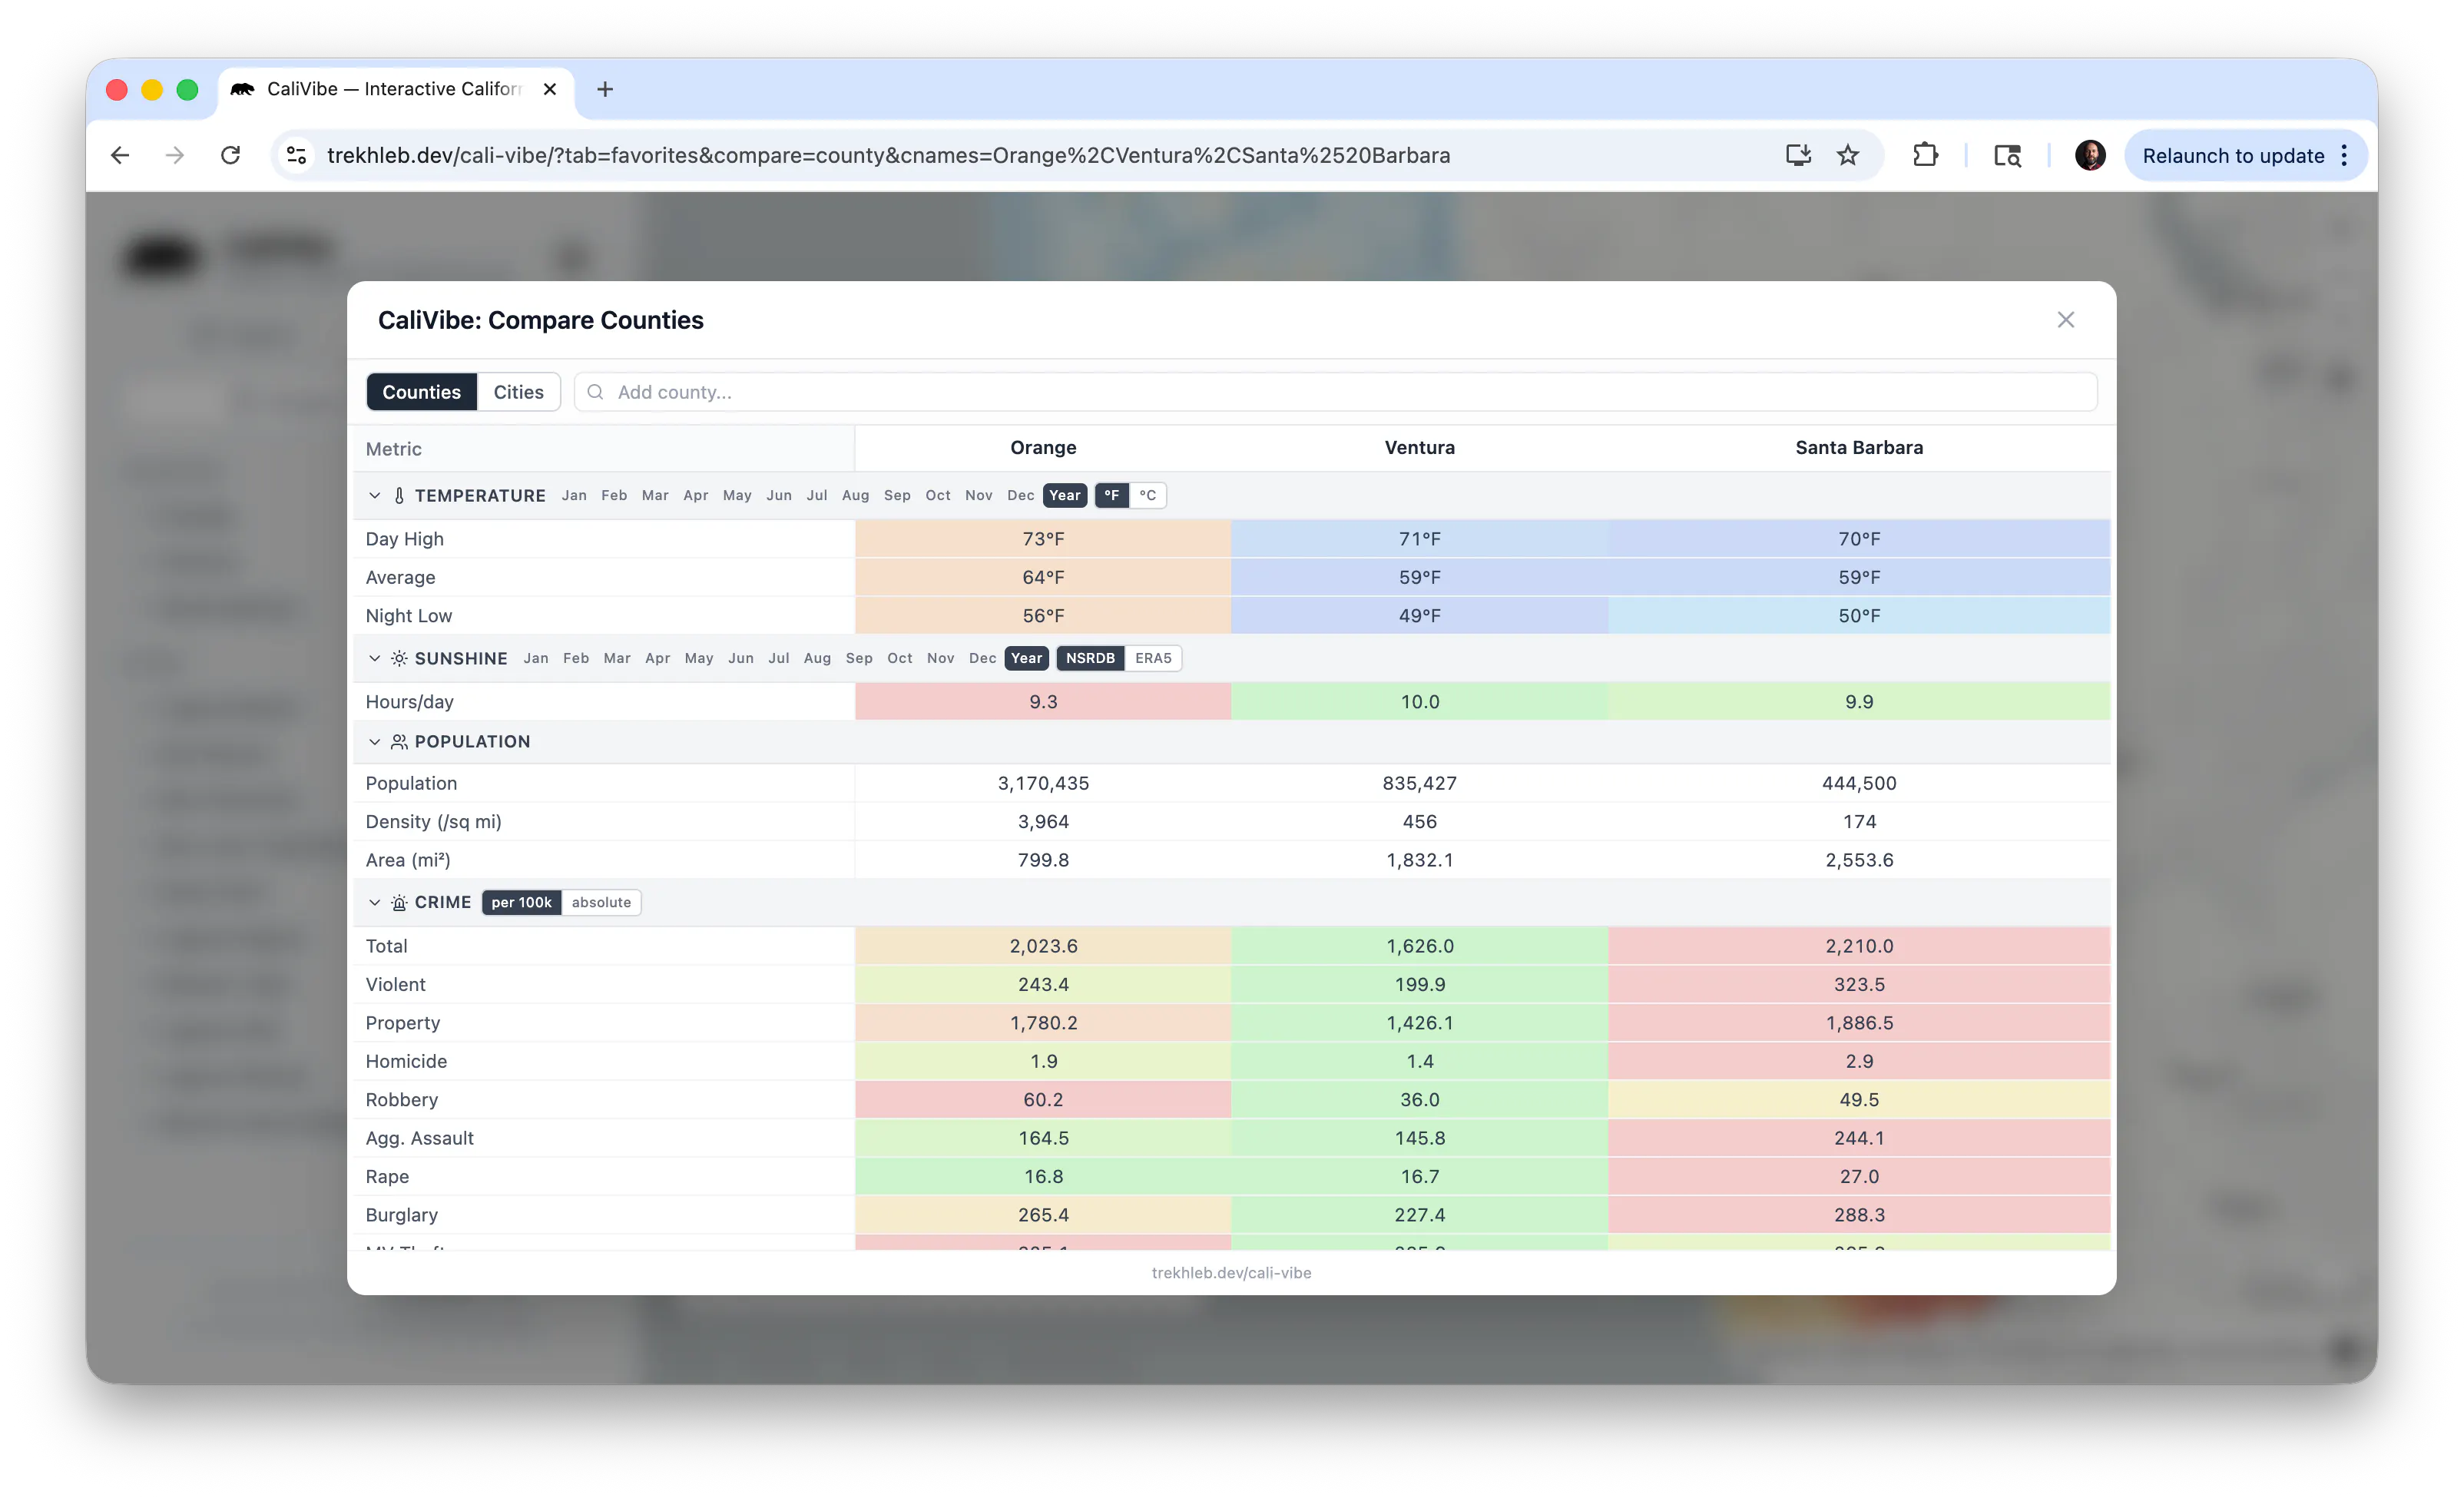Collapse the Sunshine section
Viewport: 2464px width, 1498px height.
point(374,658)
